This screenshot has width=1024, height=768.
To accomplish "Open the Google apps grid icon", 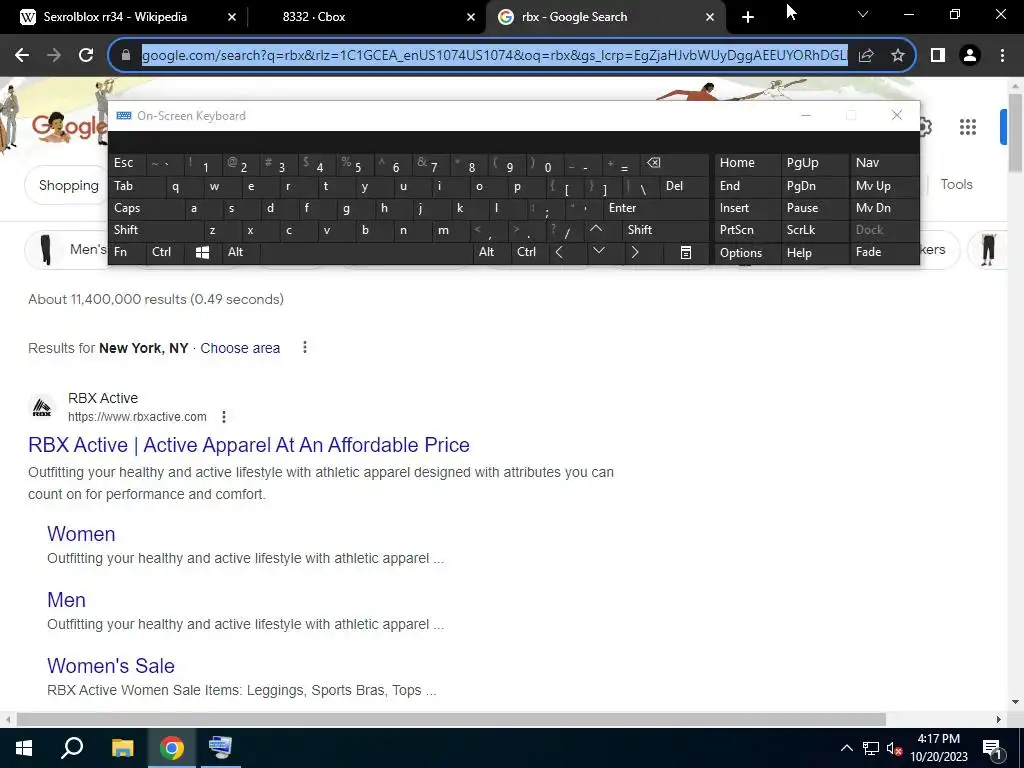I will pos(968,127).
